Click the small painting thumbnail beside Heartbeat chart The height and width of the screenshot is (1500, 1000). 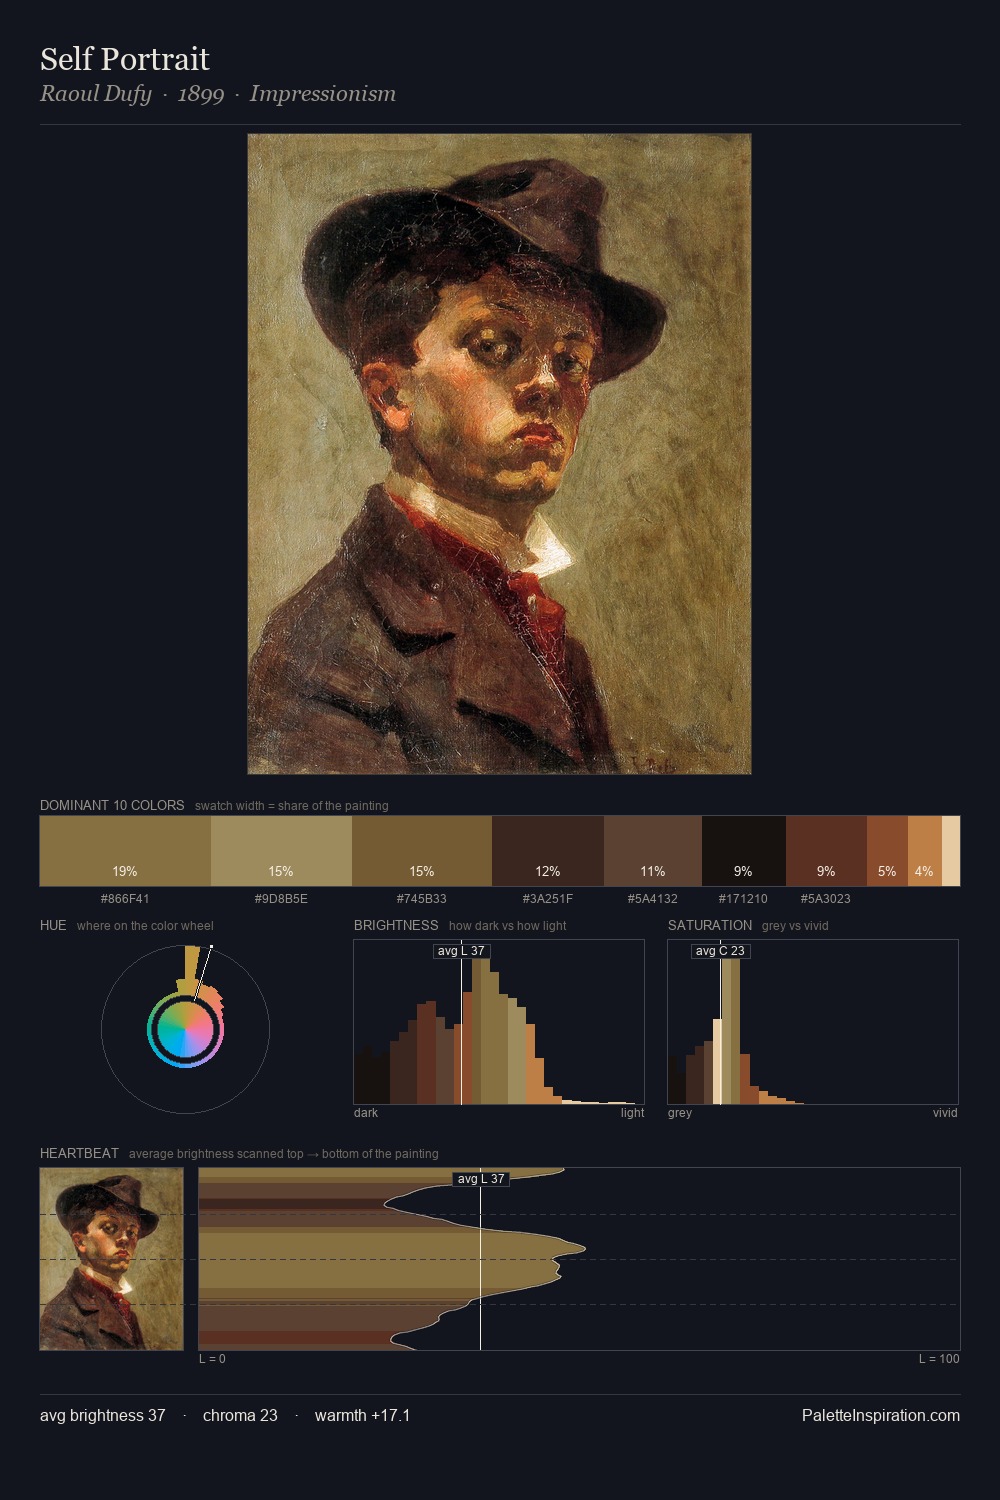[x=111, y=1259]
